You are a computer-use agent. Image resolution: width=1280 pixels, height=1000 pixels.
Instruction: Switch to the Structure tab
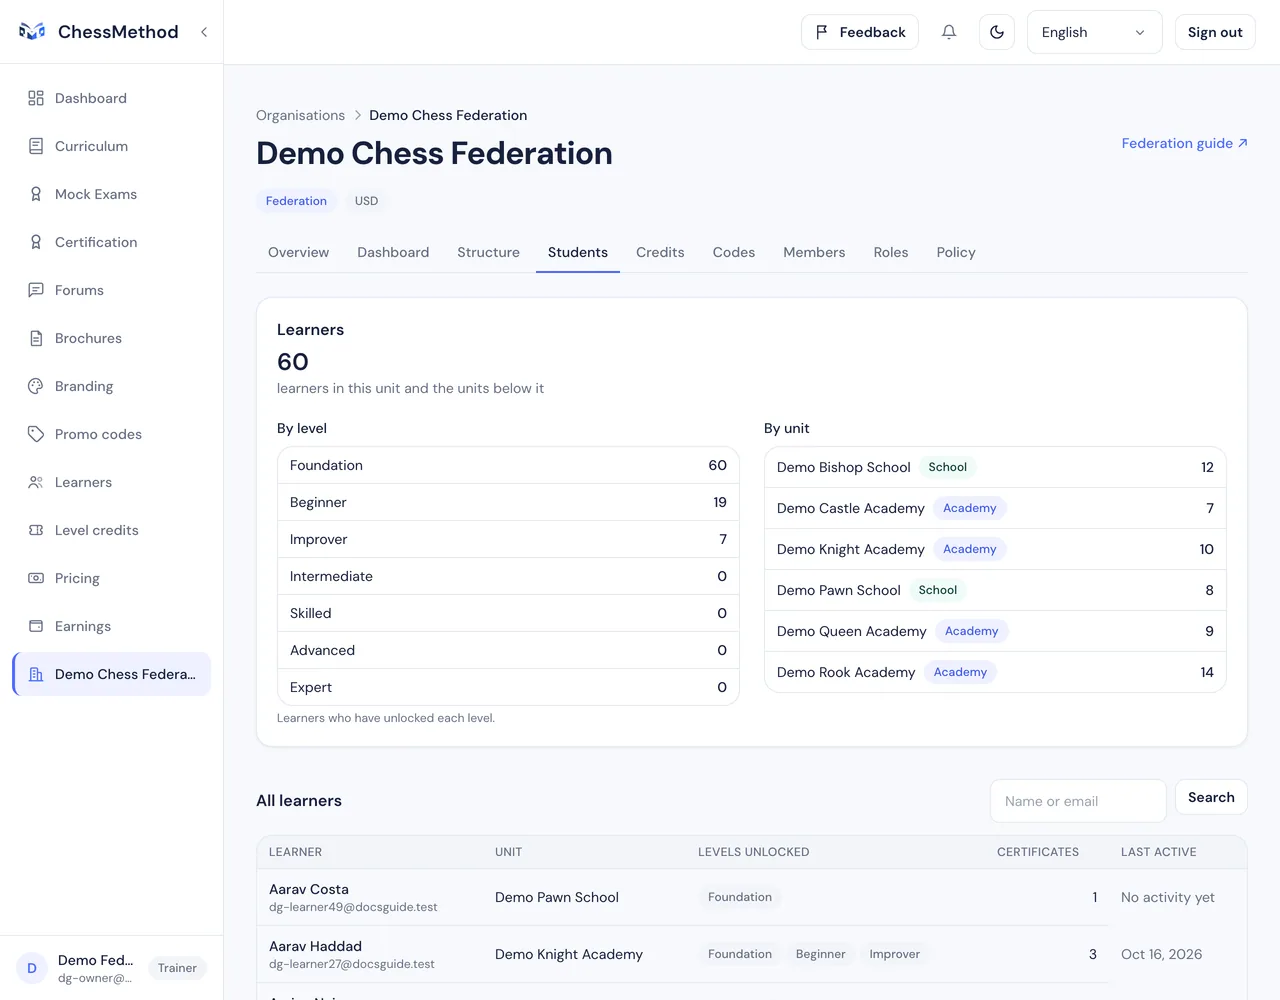(488, 252)
